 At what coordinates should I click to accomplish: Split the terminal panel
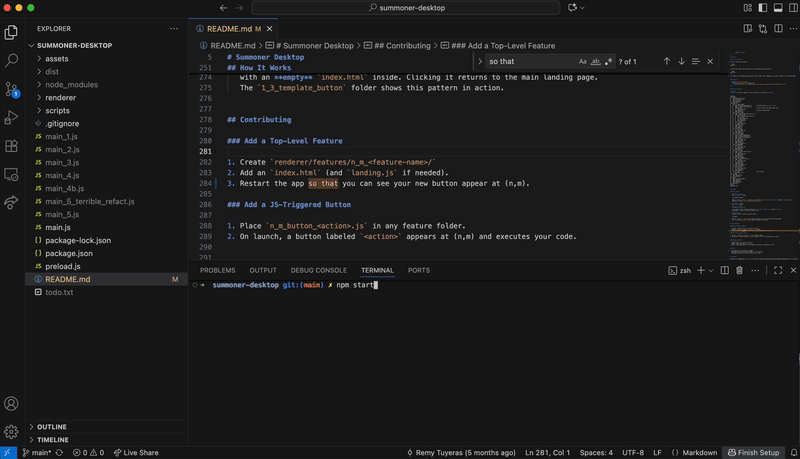tap(725, 270)
